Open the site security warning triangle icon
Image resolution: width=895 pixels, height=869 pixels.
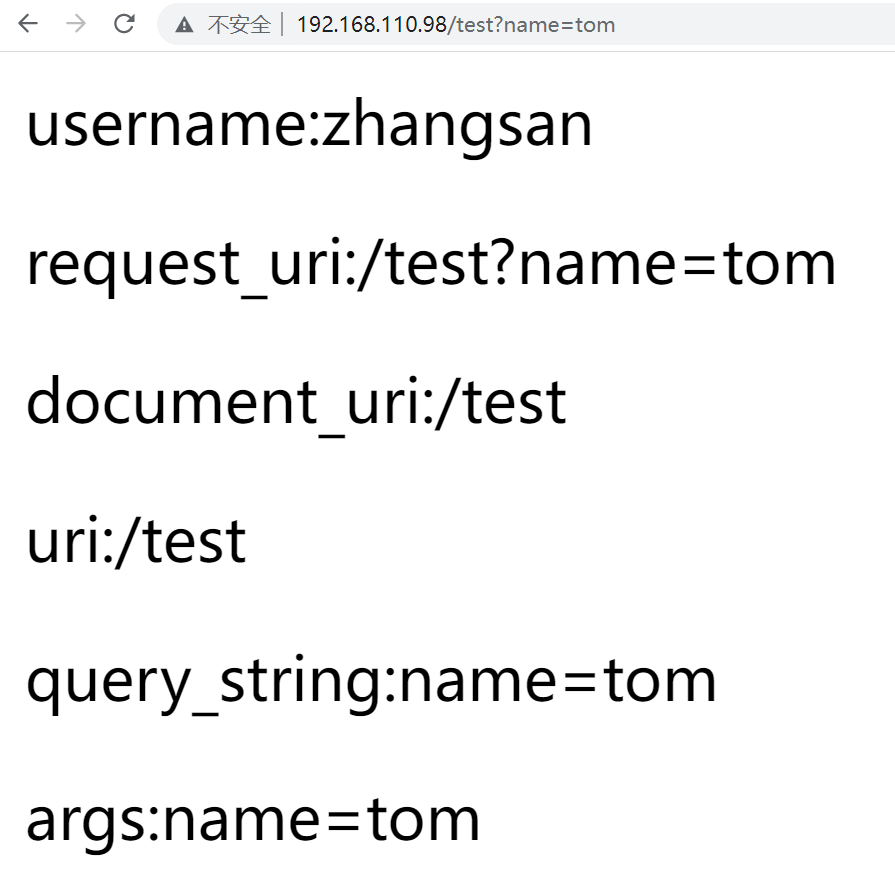tap(184, 25)
